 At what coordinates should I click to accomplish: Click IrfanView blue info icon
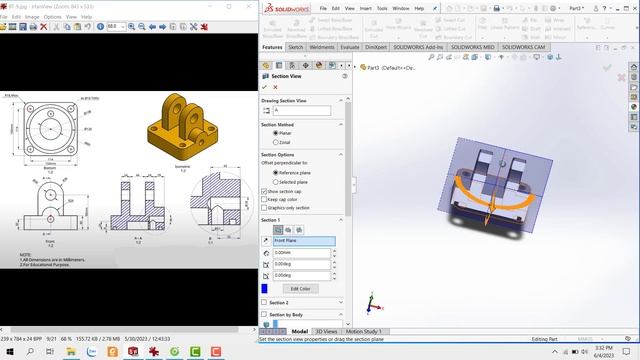pos(100,27)
